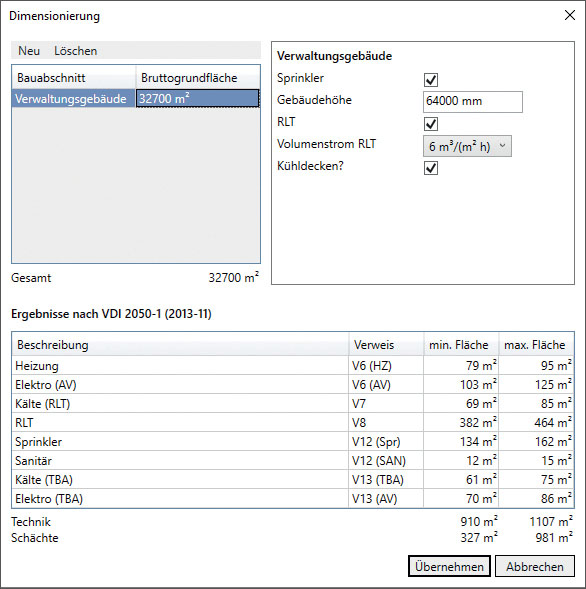Image resolution: width=586 pixels, height=589 pixels.
Task: Sort by the Bauabschnitt column header
Action: 74,78
